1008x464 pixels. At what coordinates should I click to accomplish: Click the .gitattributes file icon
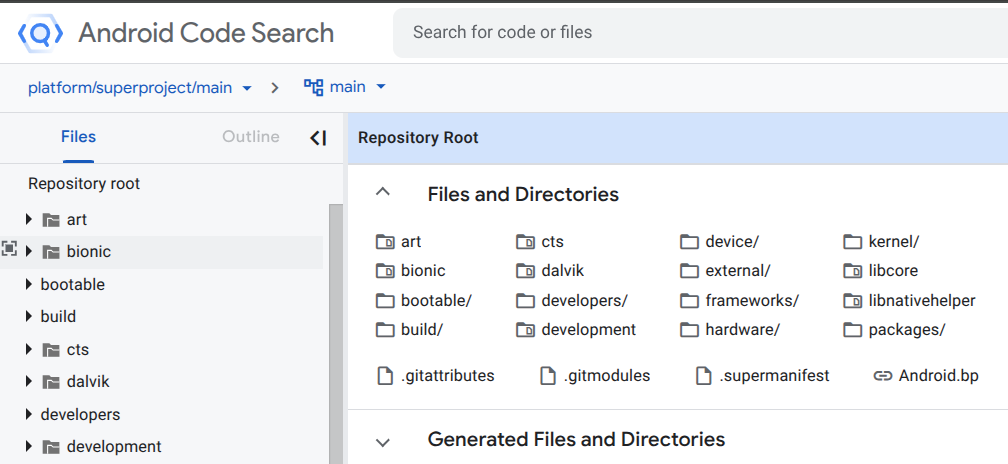(384, 376)
